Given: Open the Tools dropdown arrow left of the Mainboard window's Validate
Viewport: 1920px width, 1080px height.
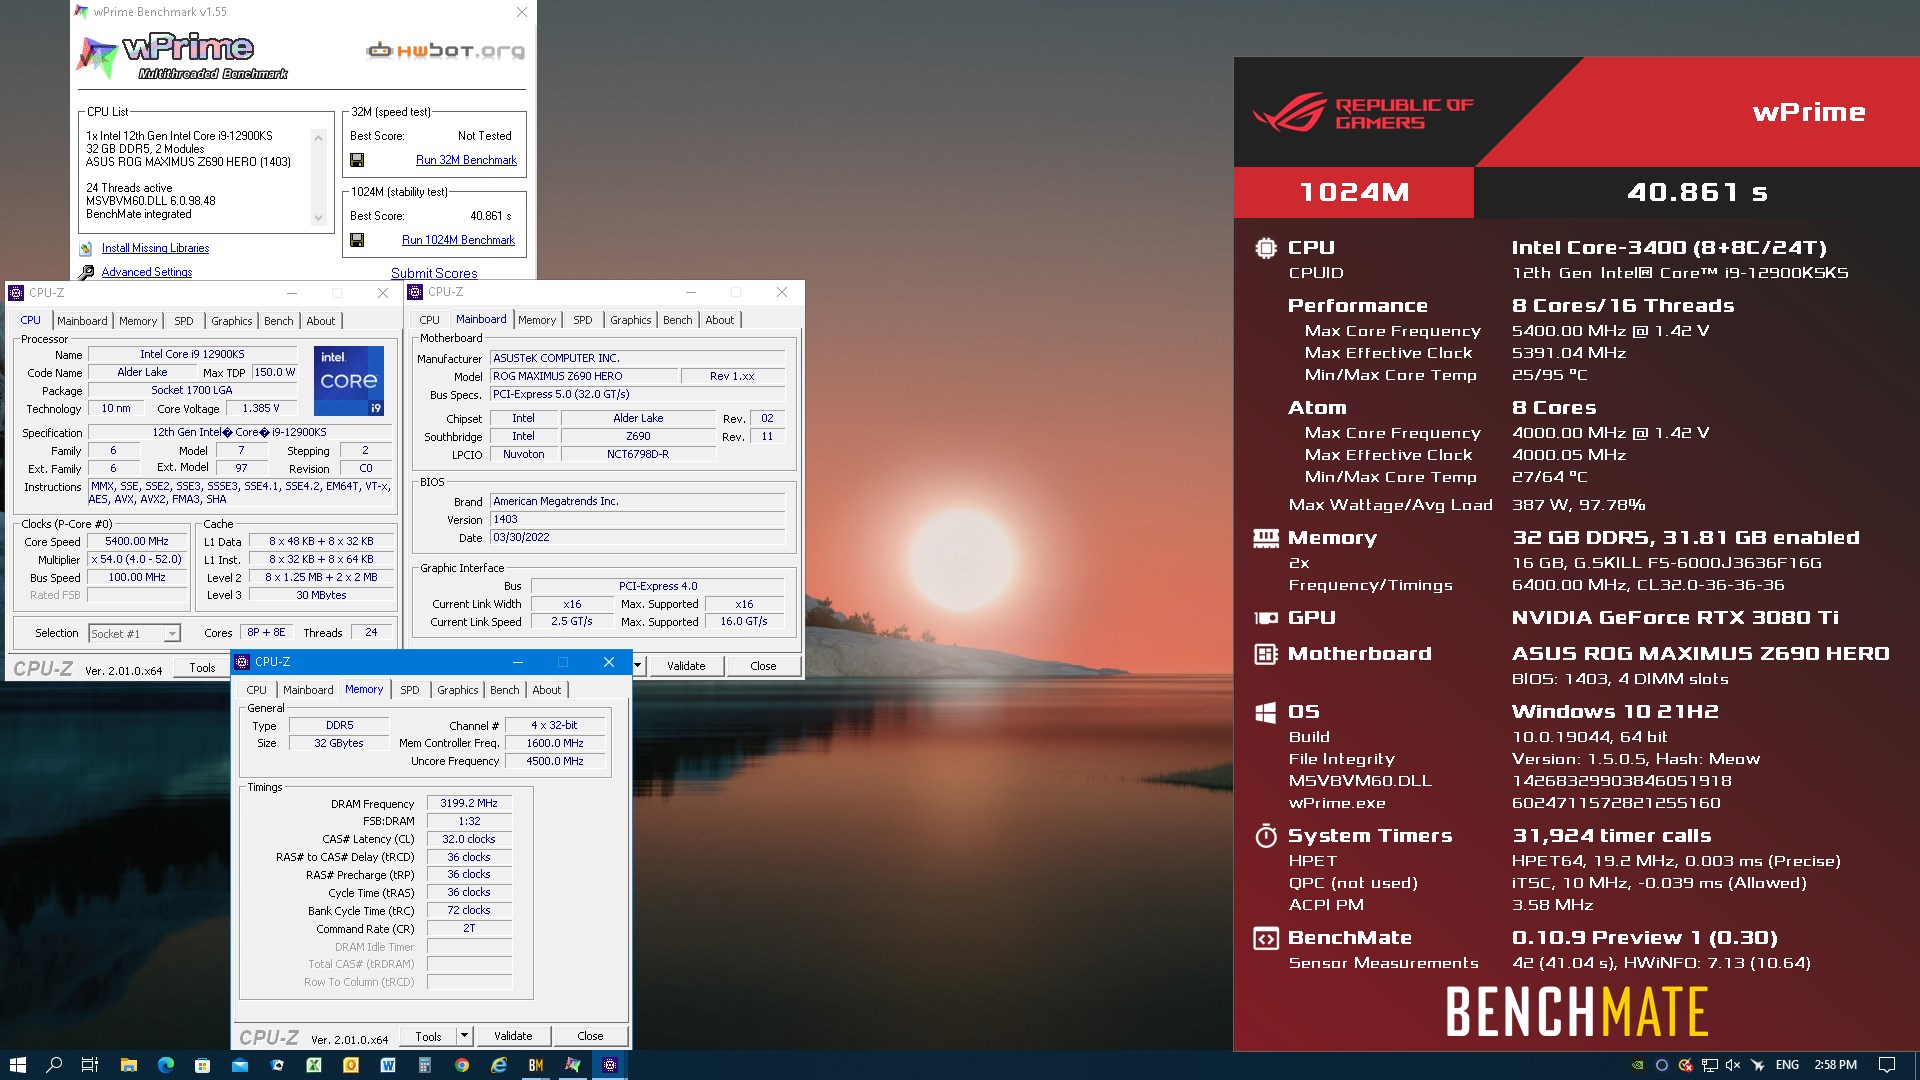Looking at the screenshot, I should point(637,666).
